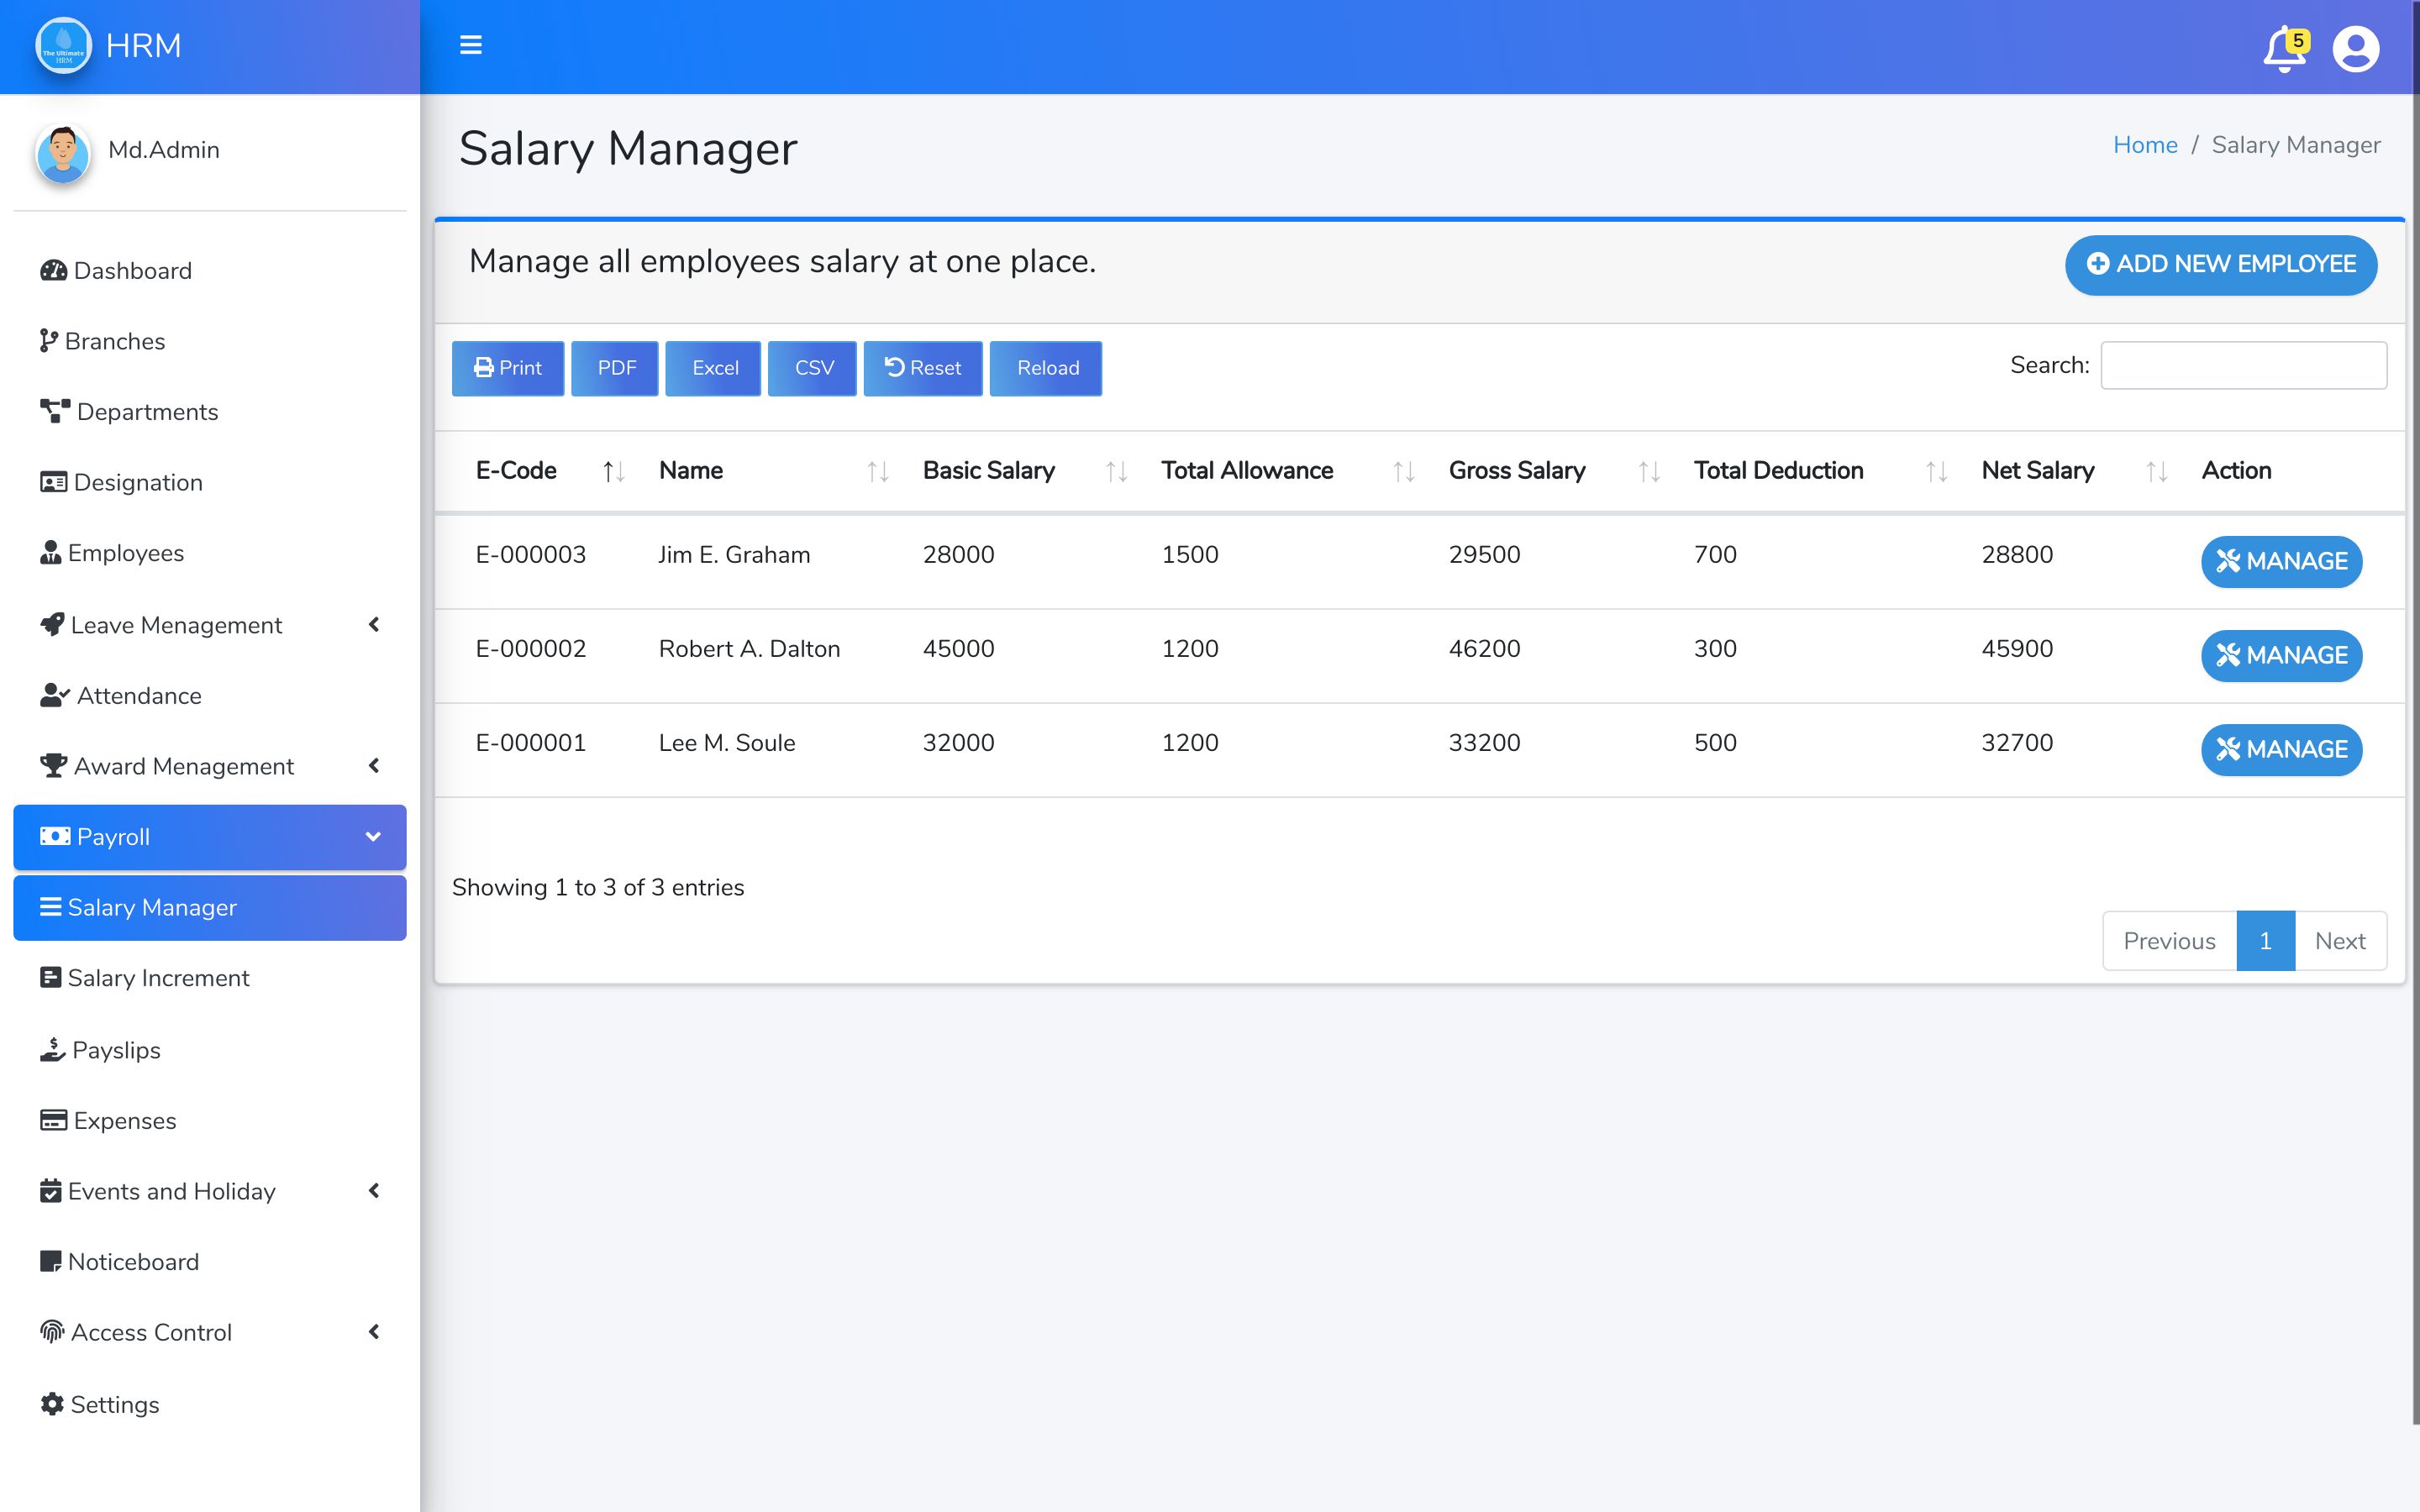Sort by Total Deduction column arrows
The width and height of the screenshot is (2420, 1512).
pyautogui.click(x=1936, y=471)
